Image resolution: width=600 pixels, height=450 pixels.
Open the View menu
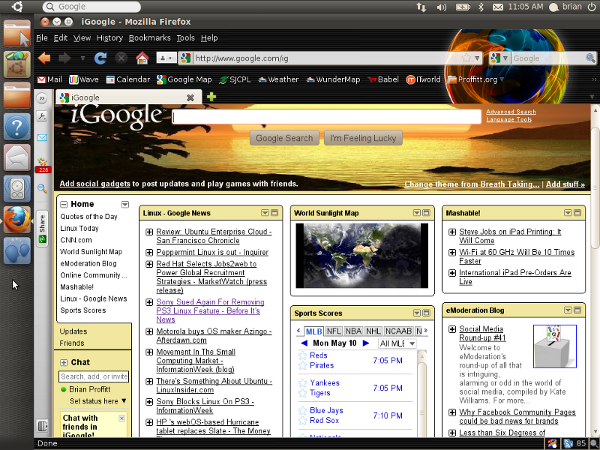pos(82,38)
